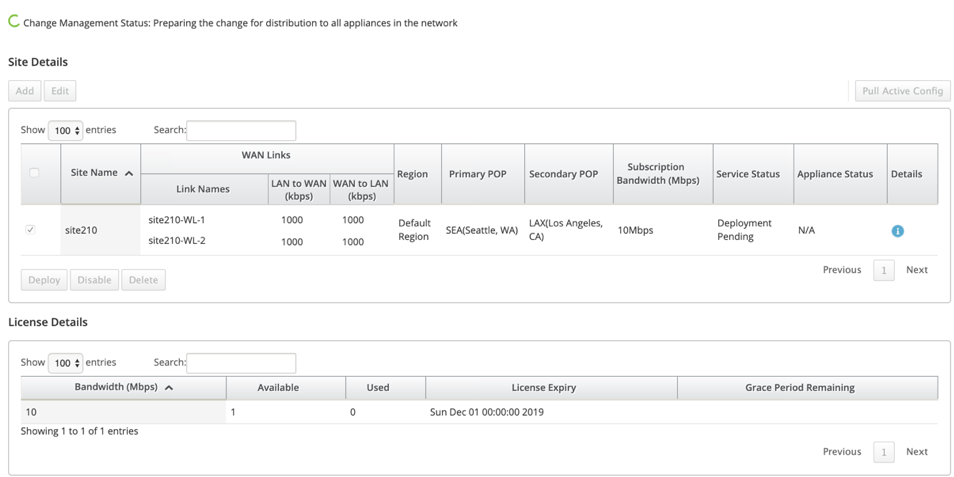Focus the Site Details search field

point(241,130)
